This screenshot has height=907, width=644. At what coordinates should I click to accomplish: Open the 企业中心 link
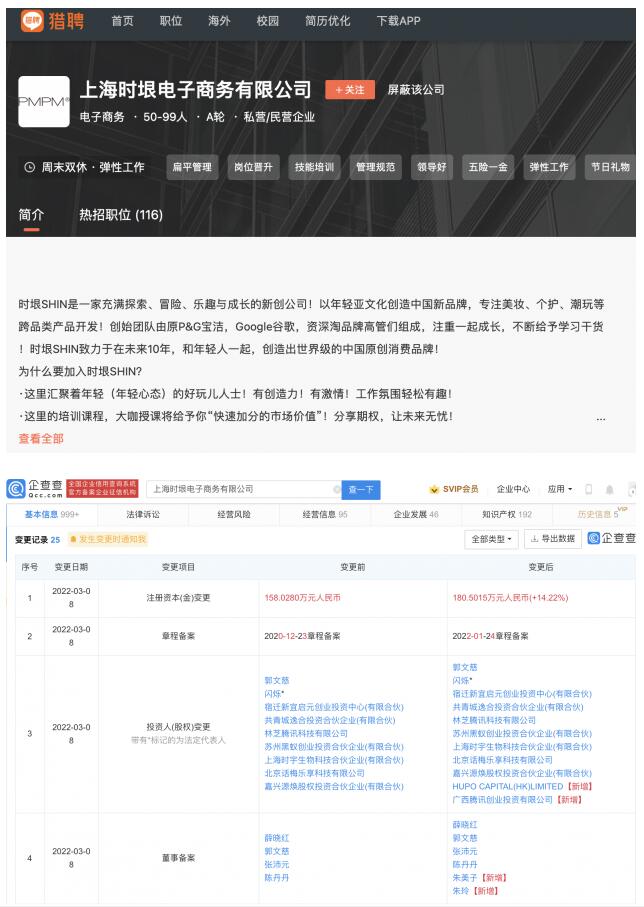point(513,489)
